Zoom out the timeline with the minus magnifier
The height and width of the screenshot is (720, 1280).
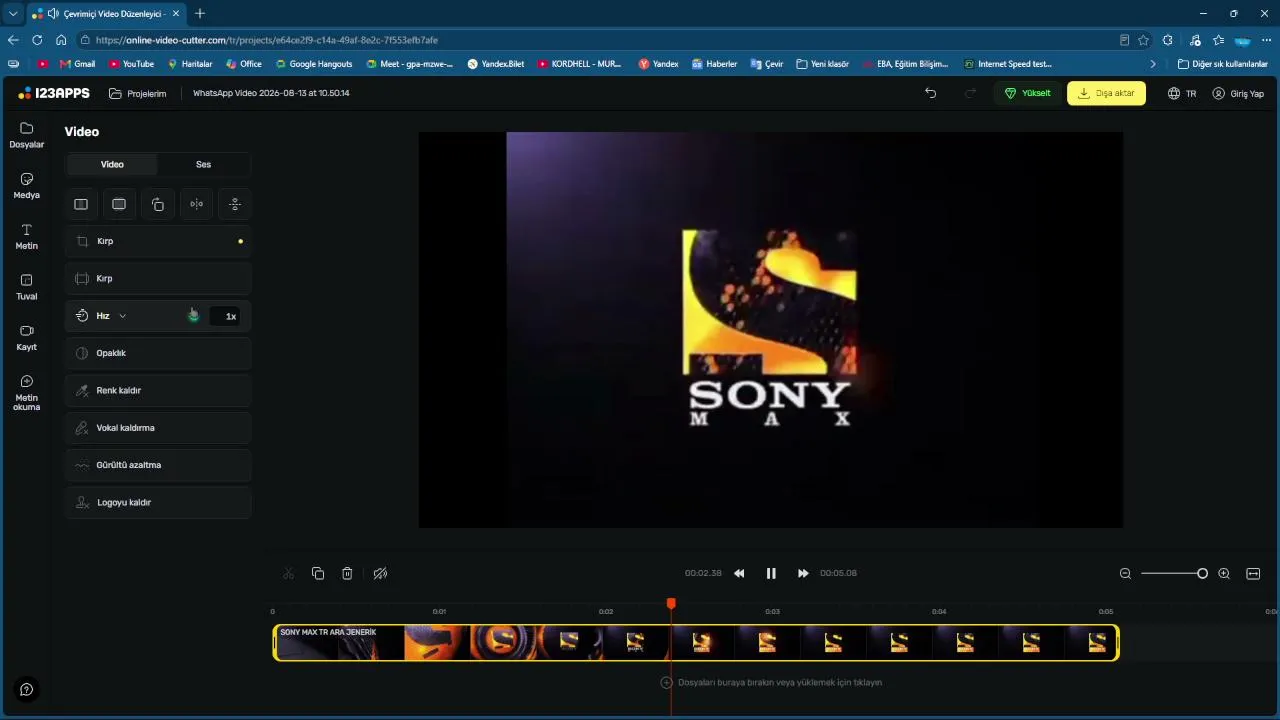(1125, 573)
